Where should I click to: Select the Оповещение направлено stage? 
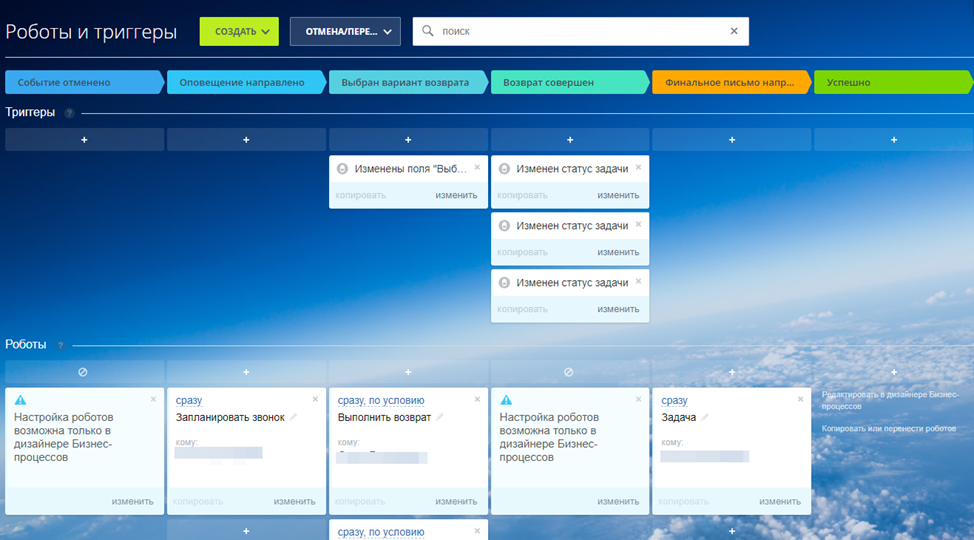[246, 82]
